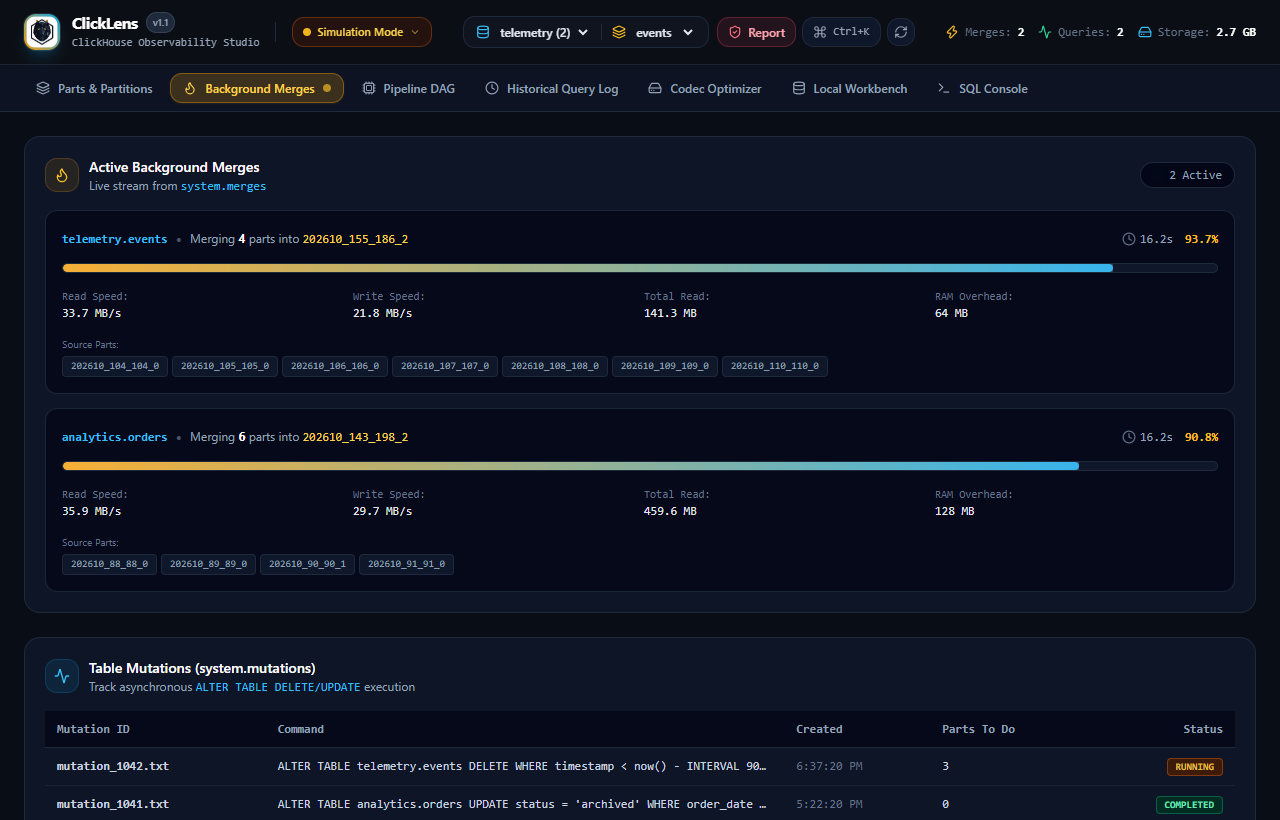Click the telemetry.events merge title
Screen dimensions: 1280x820
(115, 239)
